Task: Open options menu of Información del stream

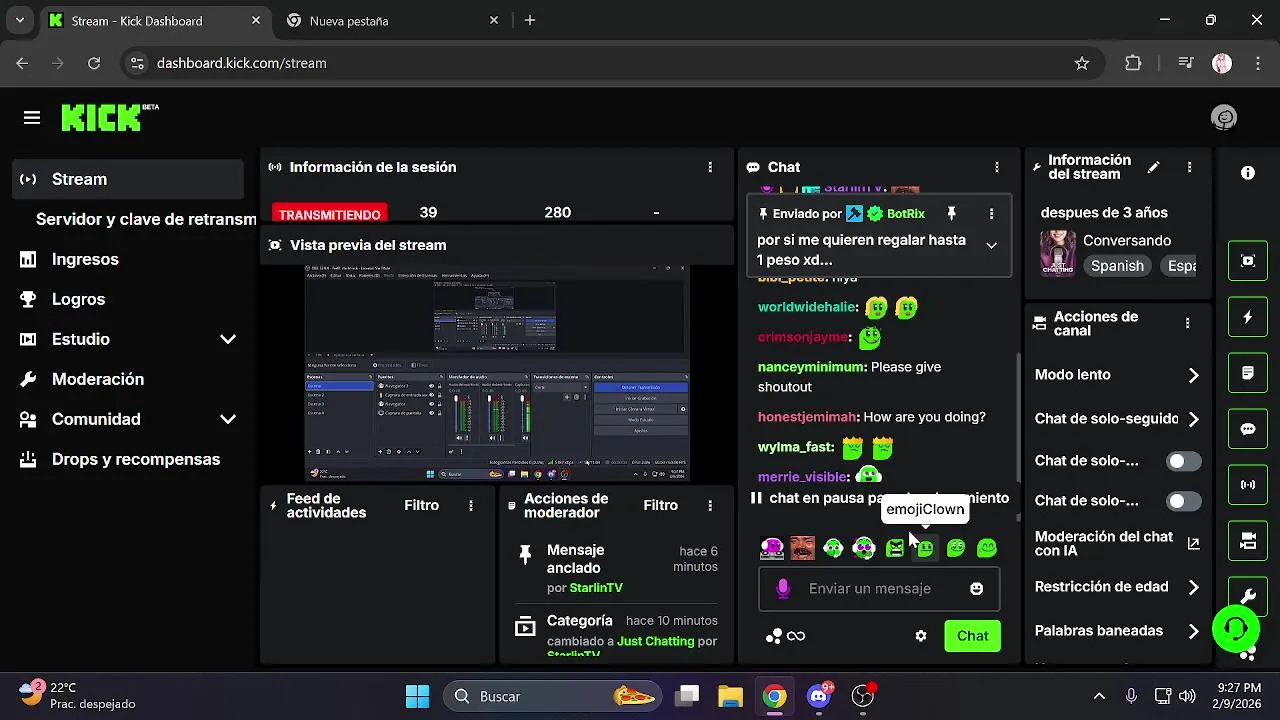Action: (1189, 168)
